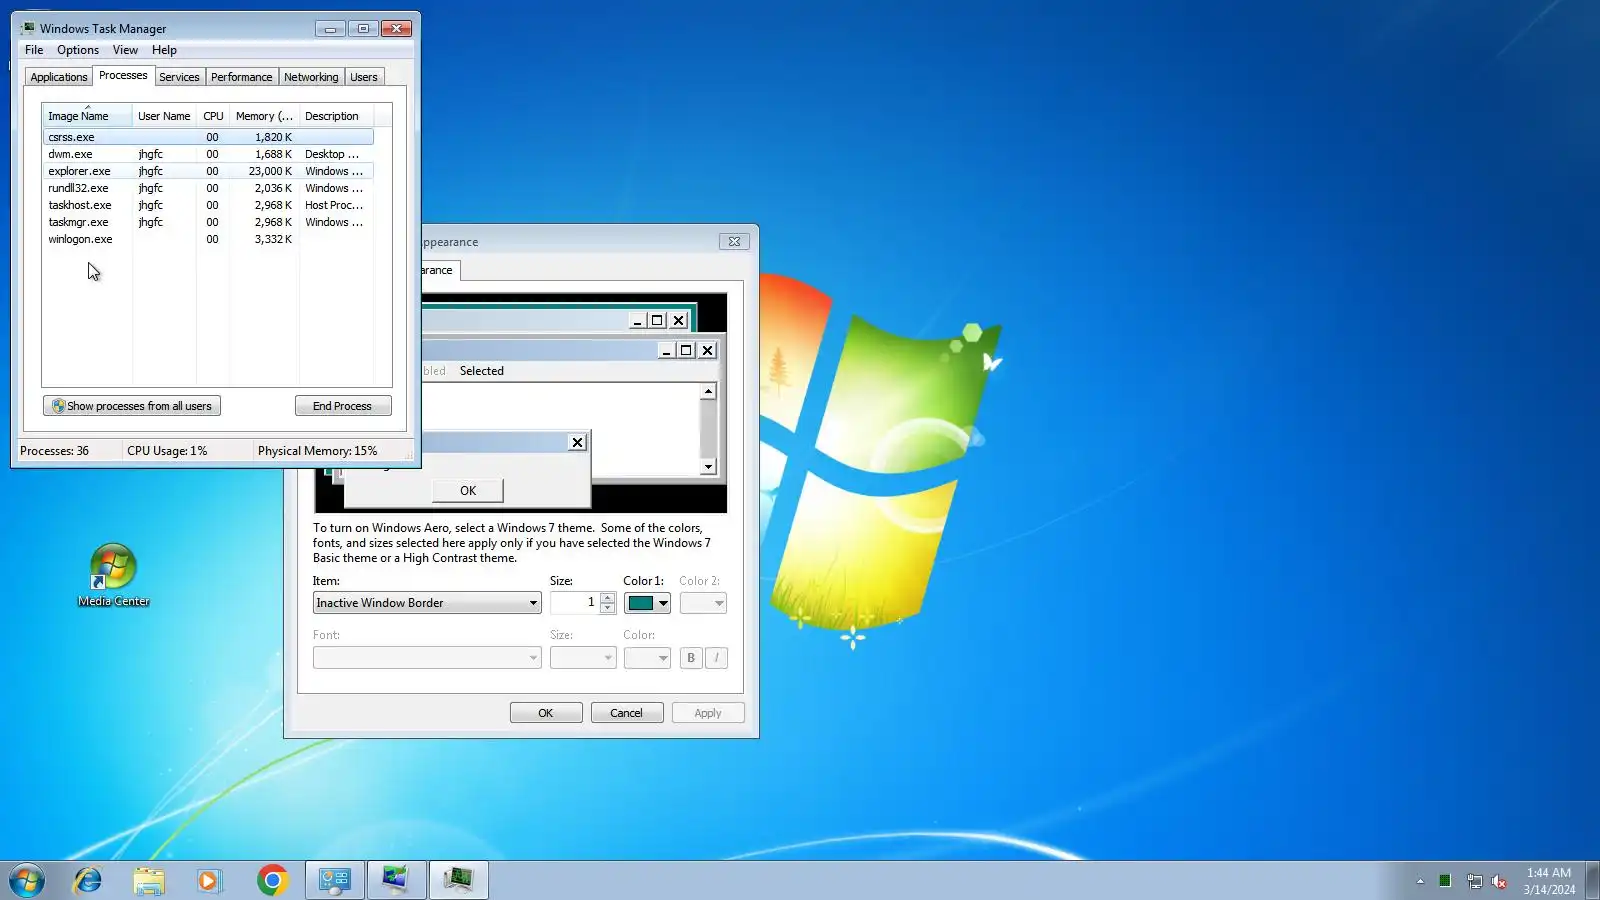Viewport: 1600px width, 900px height.
Task: Click OK in the preview message box
Action: click(468, 490)
